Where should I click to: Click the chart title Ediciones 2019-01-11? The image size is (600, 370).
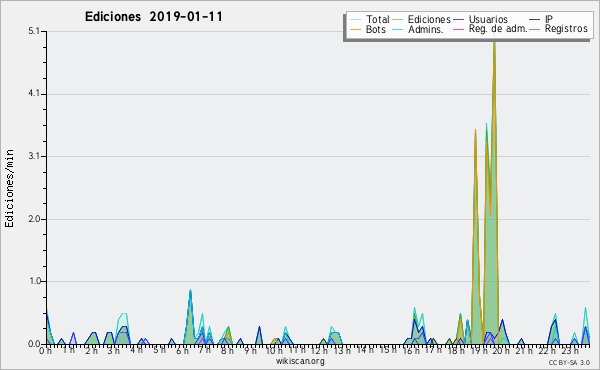click(153, 17)
